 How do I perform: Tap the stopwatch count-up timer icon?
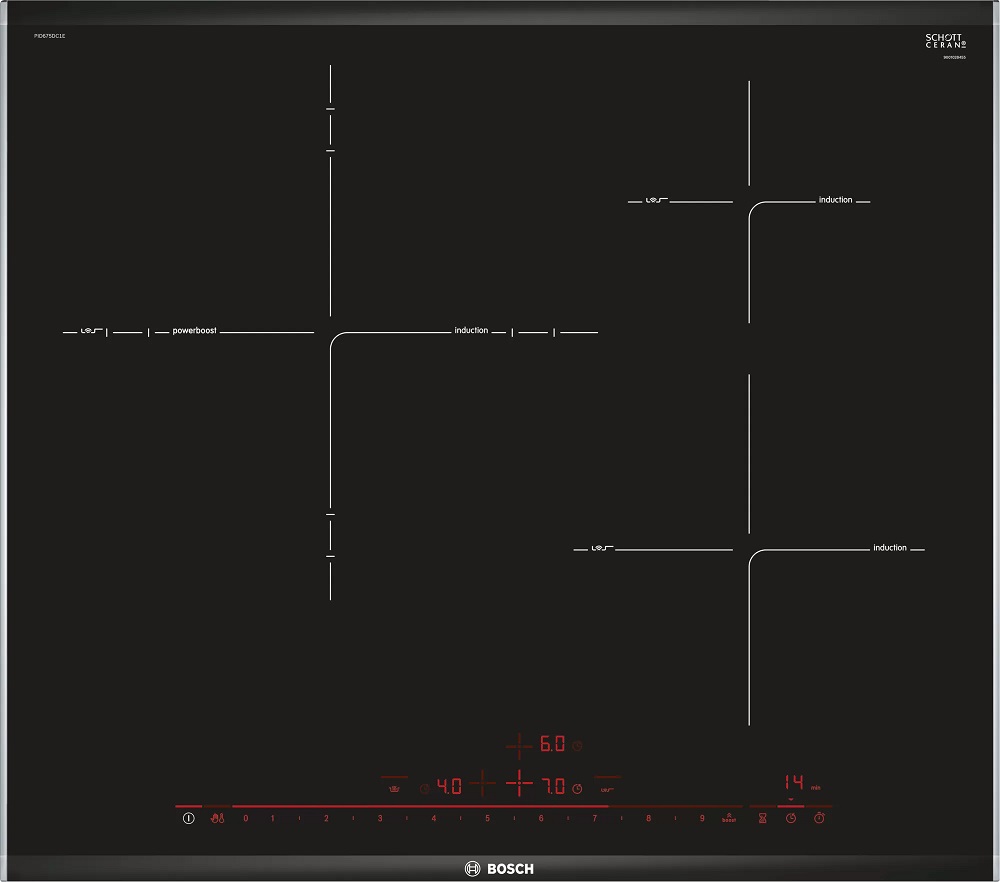click(x=820, y=819)
